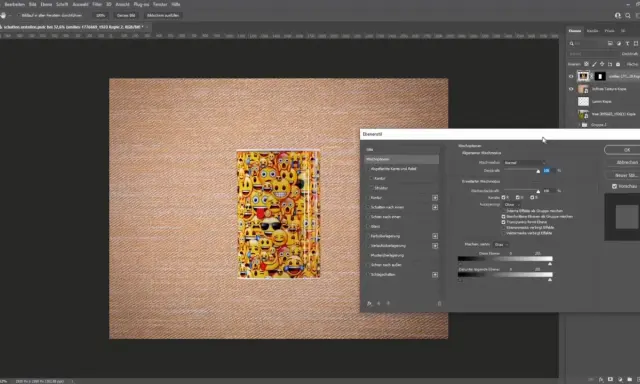Image resolution: width=640 pixels, height=384 pixels.
Task: Enable Ebenenmaske verbirgt Effekte checkbox
Action: 503,228
